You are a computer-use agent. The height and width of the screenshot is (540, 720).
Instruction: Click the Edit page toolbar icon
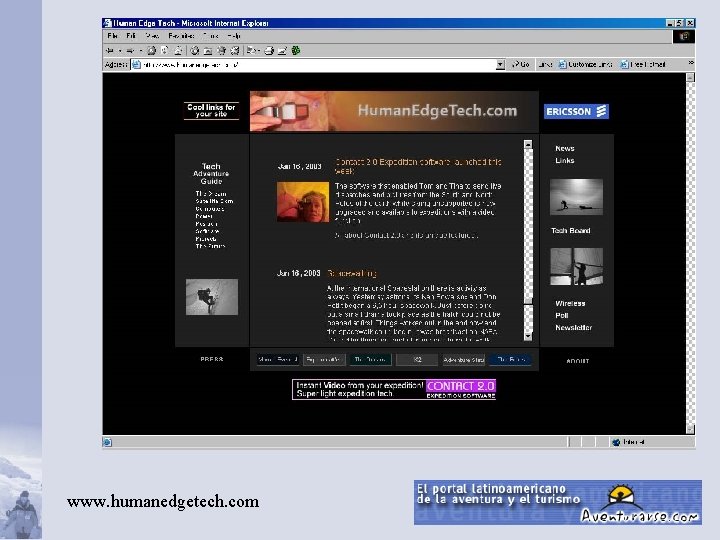(282, 51)
